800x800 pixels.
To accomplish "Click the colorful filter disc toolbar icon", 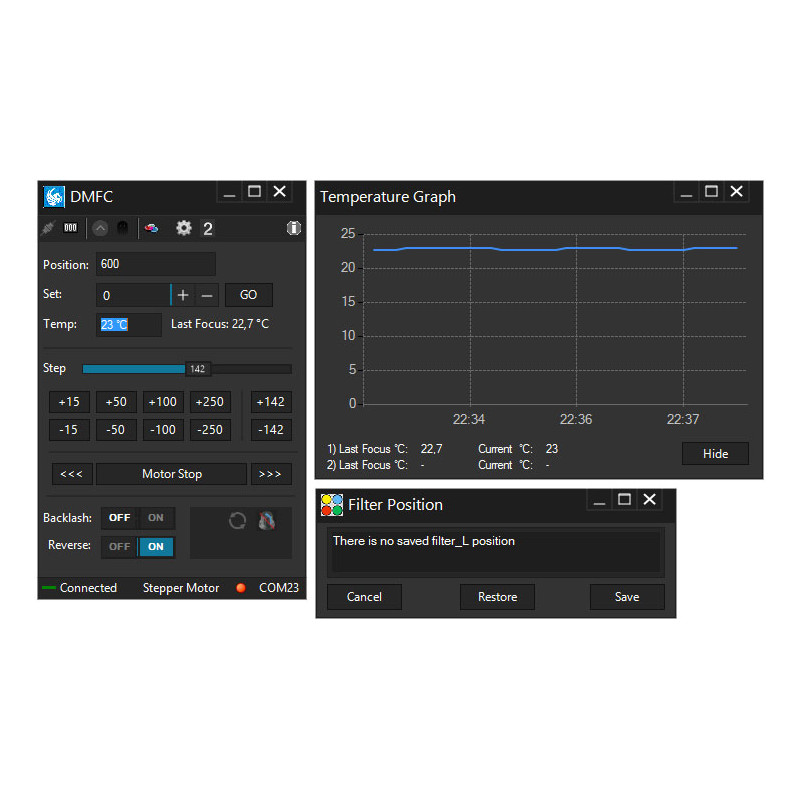I will (151, 228).
